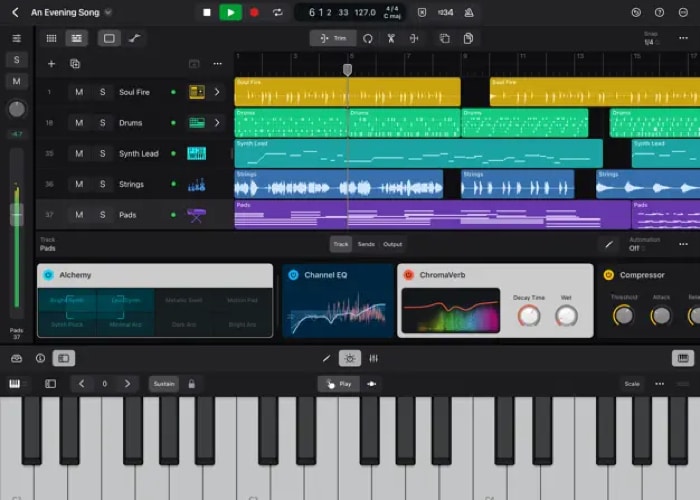700x500 pixels.
Task: Click the red Record button
Action: [254, 12]
